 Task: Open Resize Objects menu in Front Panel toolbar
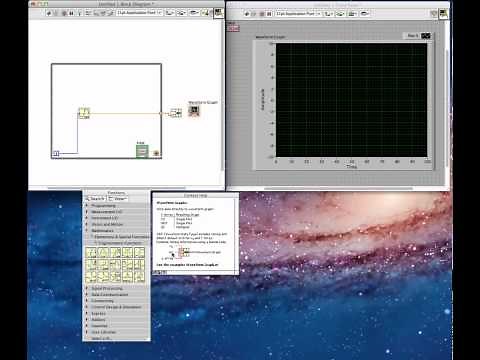pos(352,14)
